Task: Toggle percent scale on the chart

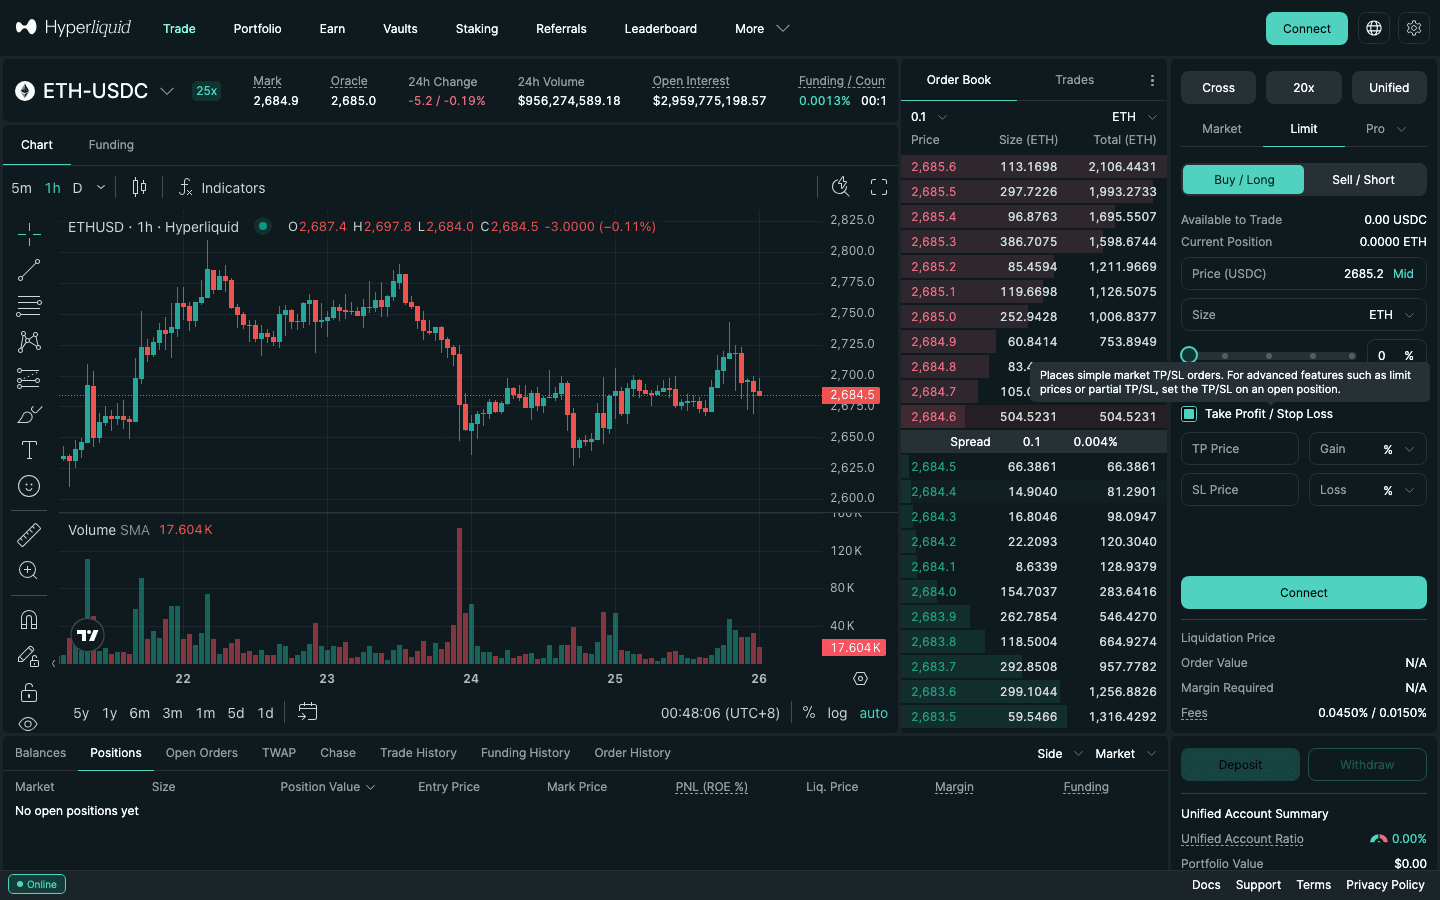Action: click(x=809, y=713)
